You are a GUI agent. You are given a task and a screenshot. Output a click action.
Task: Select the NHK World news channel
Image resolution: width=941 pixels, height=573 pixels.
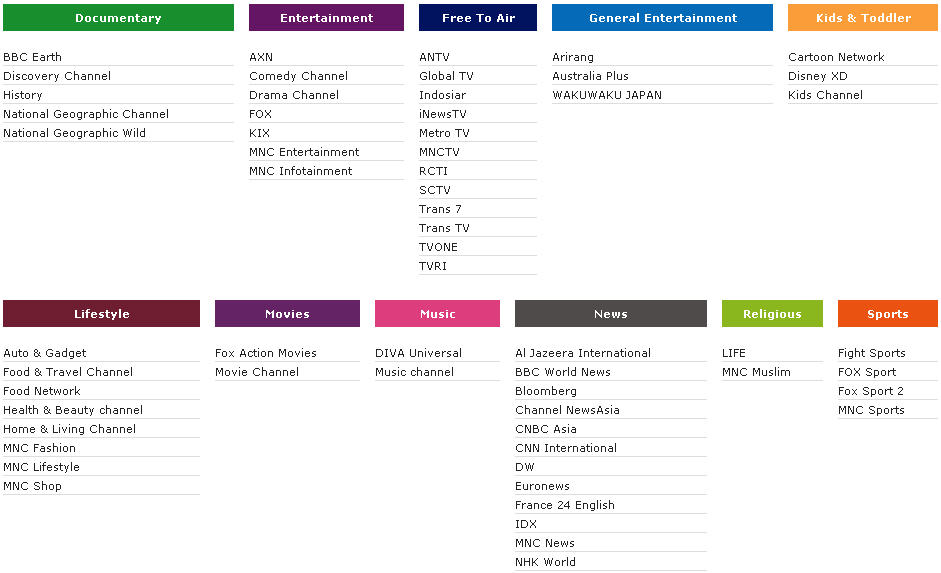[x=545, y=562]
